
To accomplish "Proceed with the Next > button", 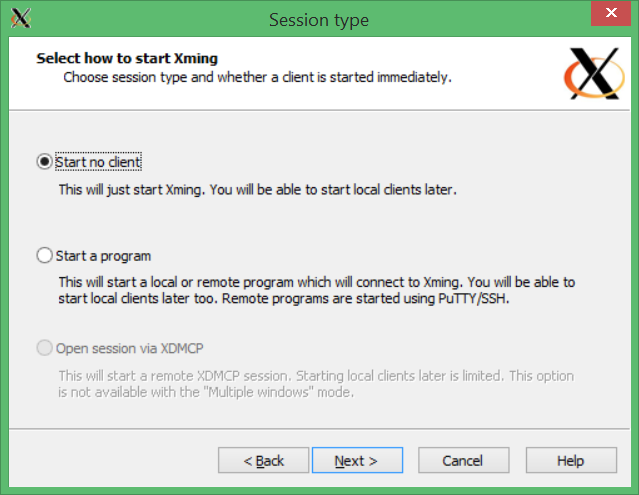I will (357, 460).
